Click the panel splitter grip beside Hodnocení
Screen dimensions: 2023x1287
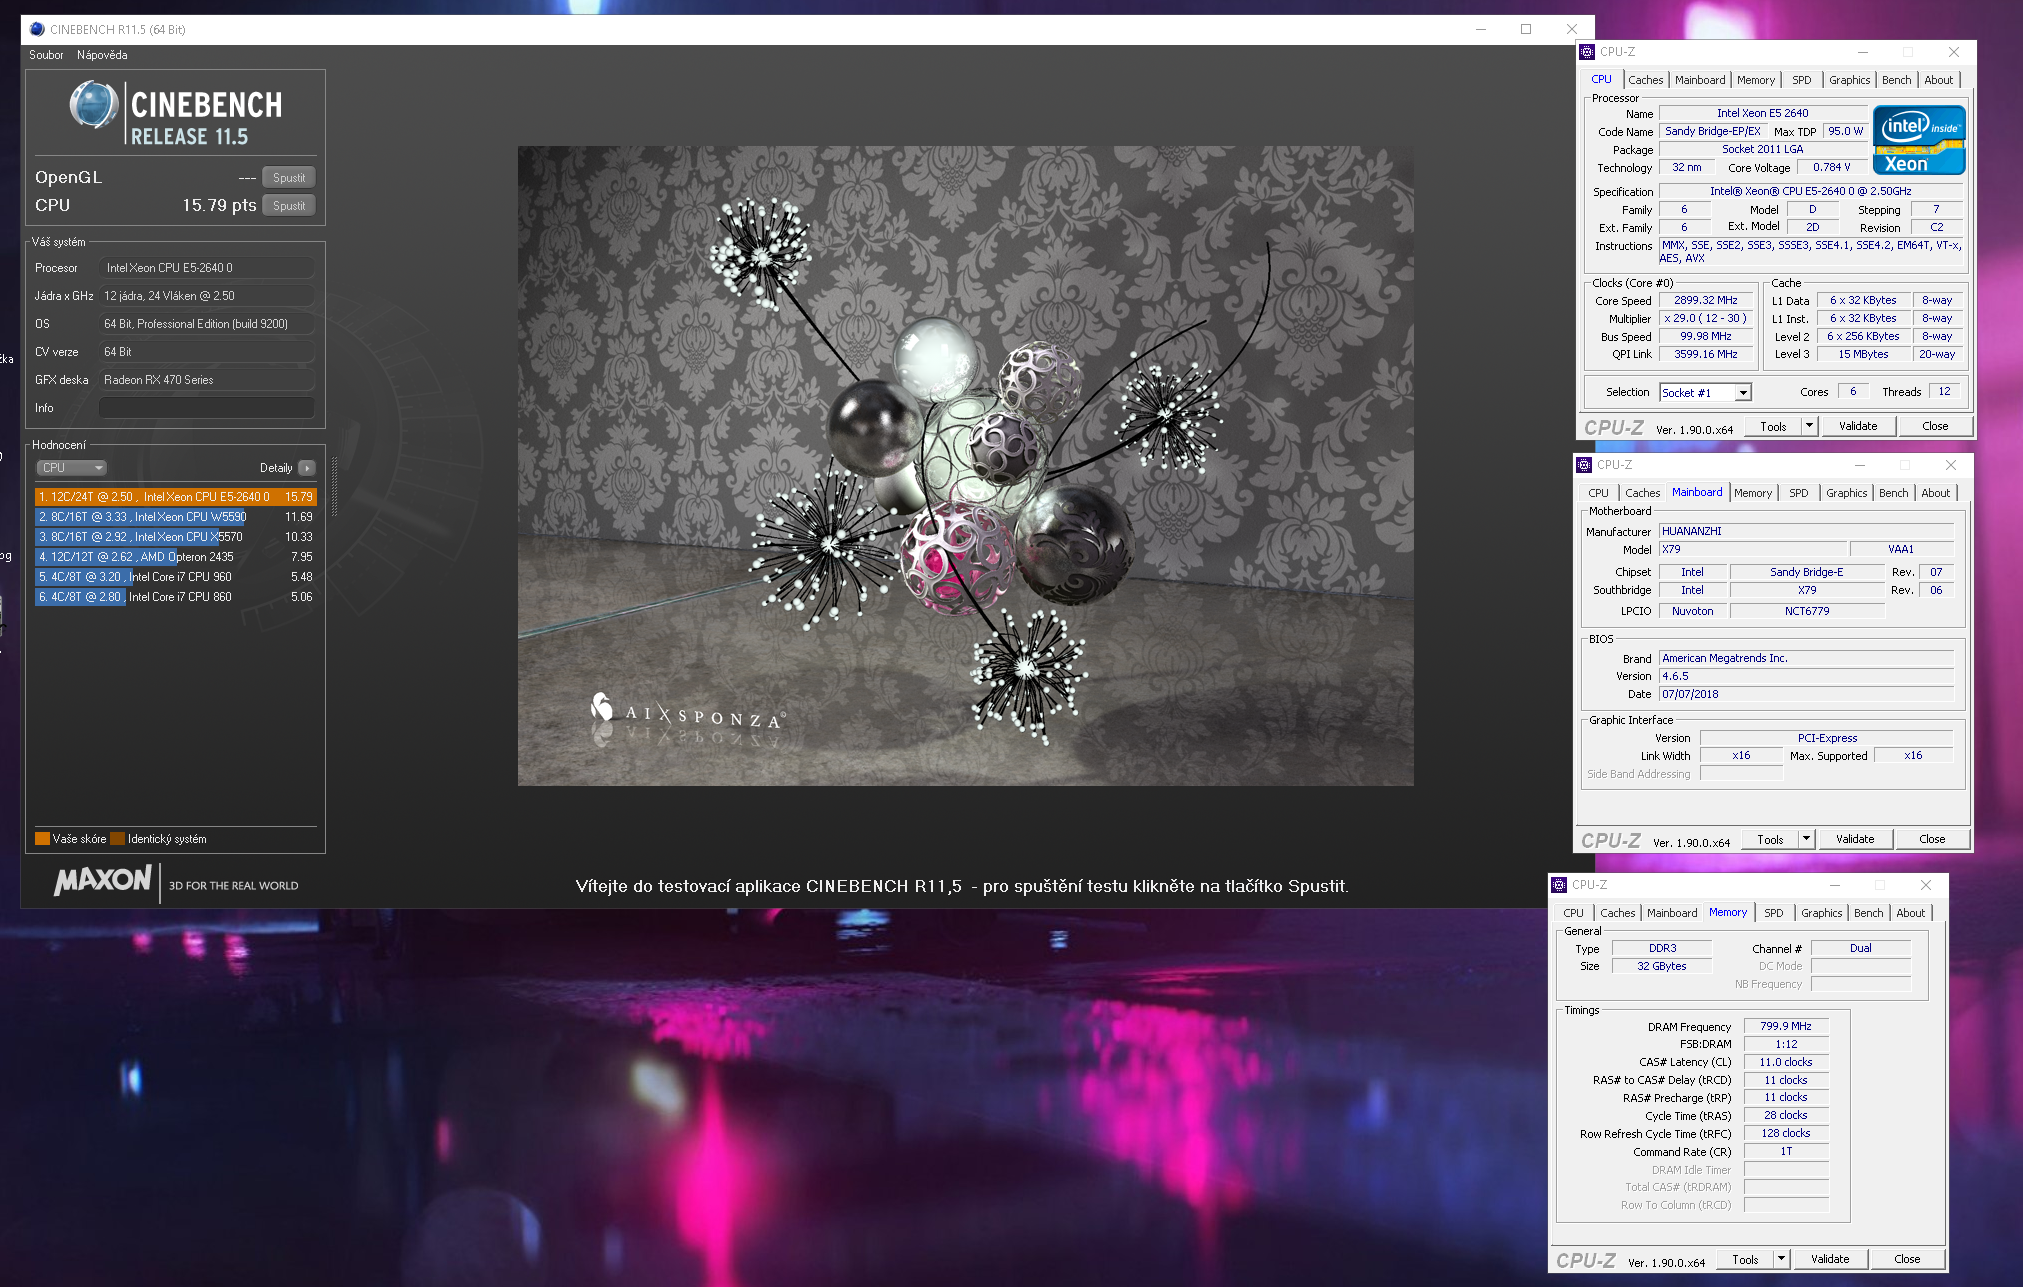click(x=334, y=487)
